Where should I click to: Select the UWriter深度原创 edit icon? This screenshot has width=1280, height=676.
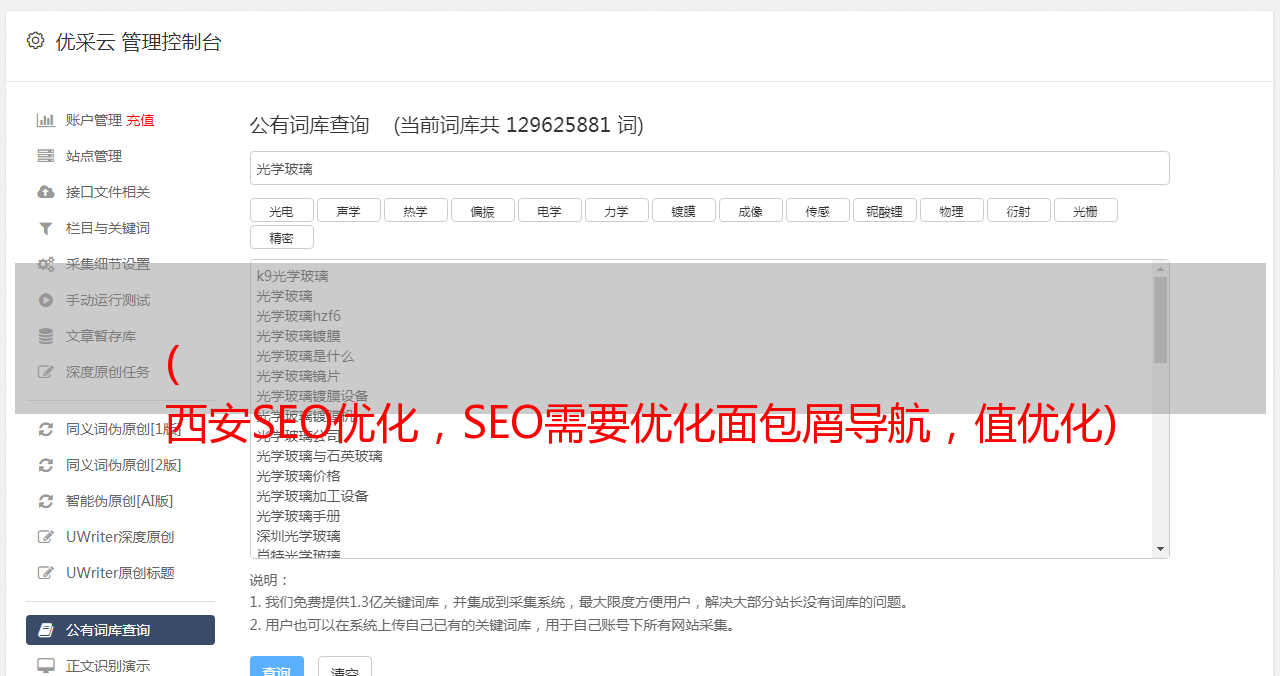point(46,537)
